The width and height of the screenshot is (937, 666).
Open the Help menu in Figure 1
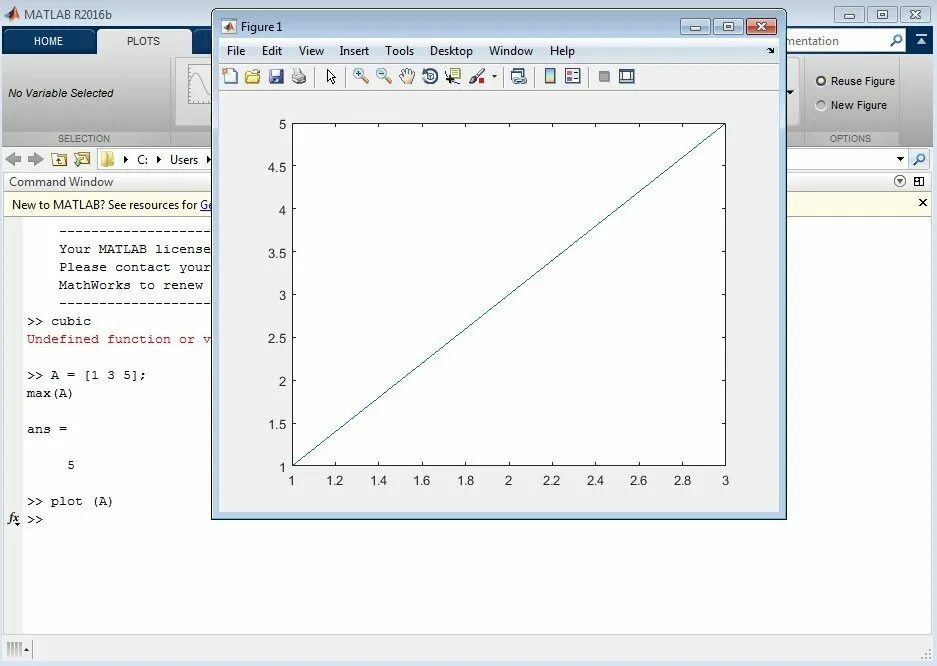pyautogui.click(x=562, y=51)
